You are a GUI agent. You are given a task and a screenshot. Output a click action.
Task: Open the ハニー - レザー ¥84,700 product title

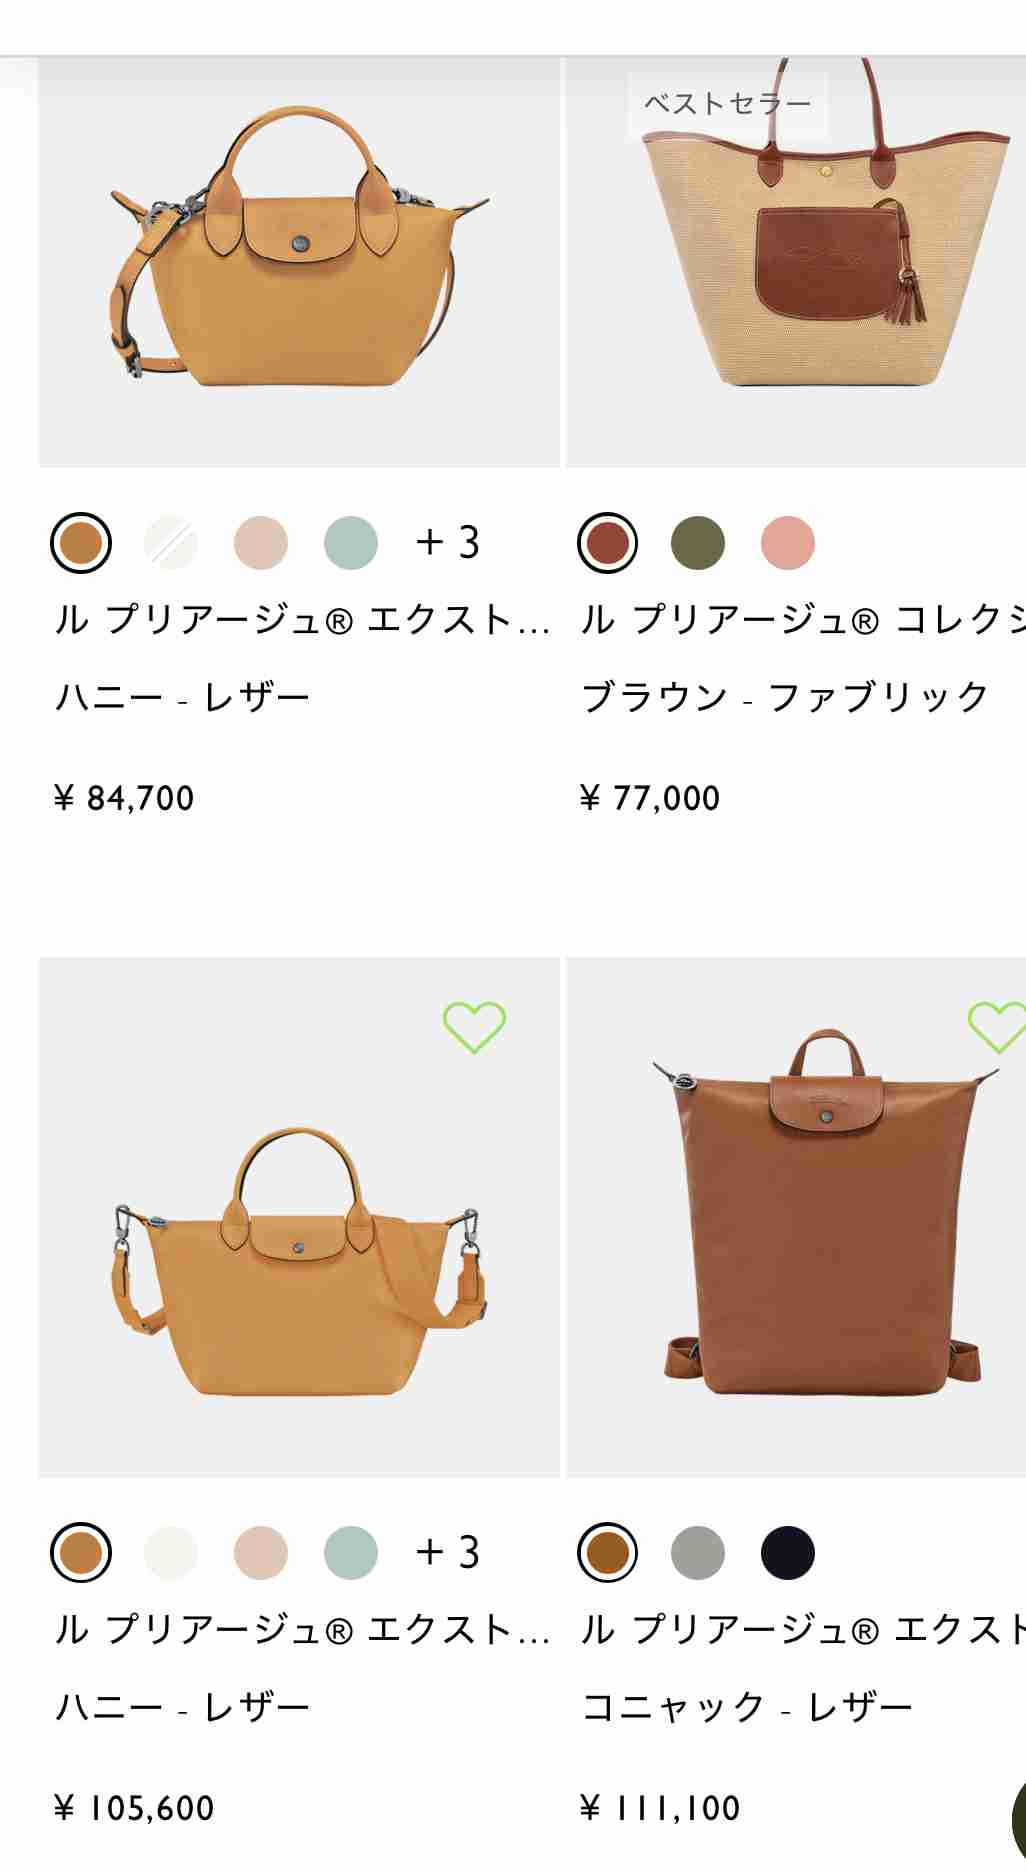point(303,620)
